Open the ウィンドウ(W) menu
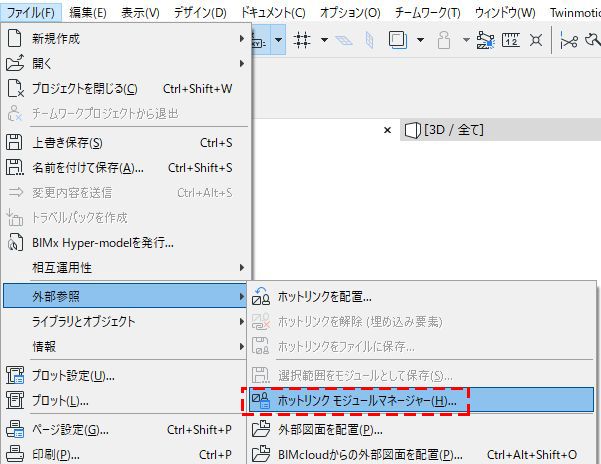601x464 pixels. pyautogui.click(x=505, y=13)
